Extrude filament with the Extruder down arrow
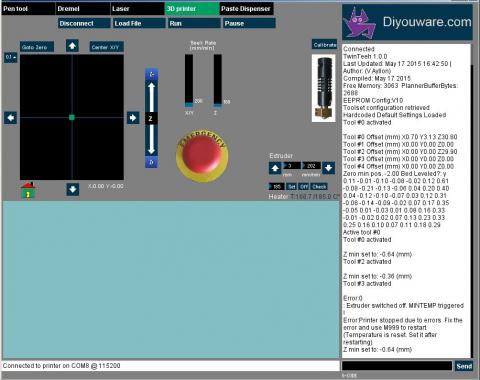Screen dimensions: 480x380 tap(328, 168)
